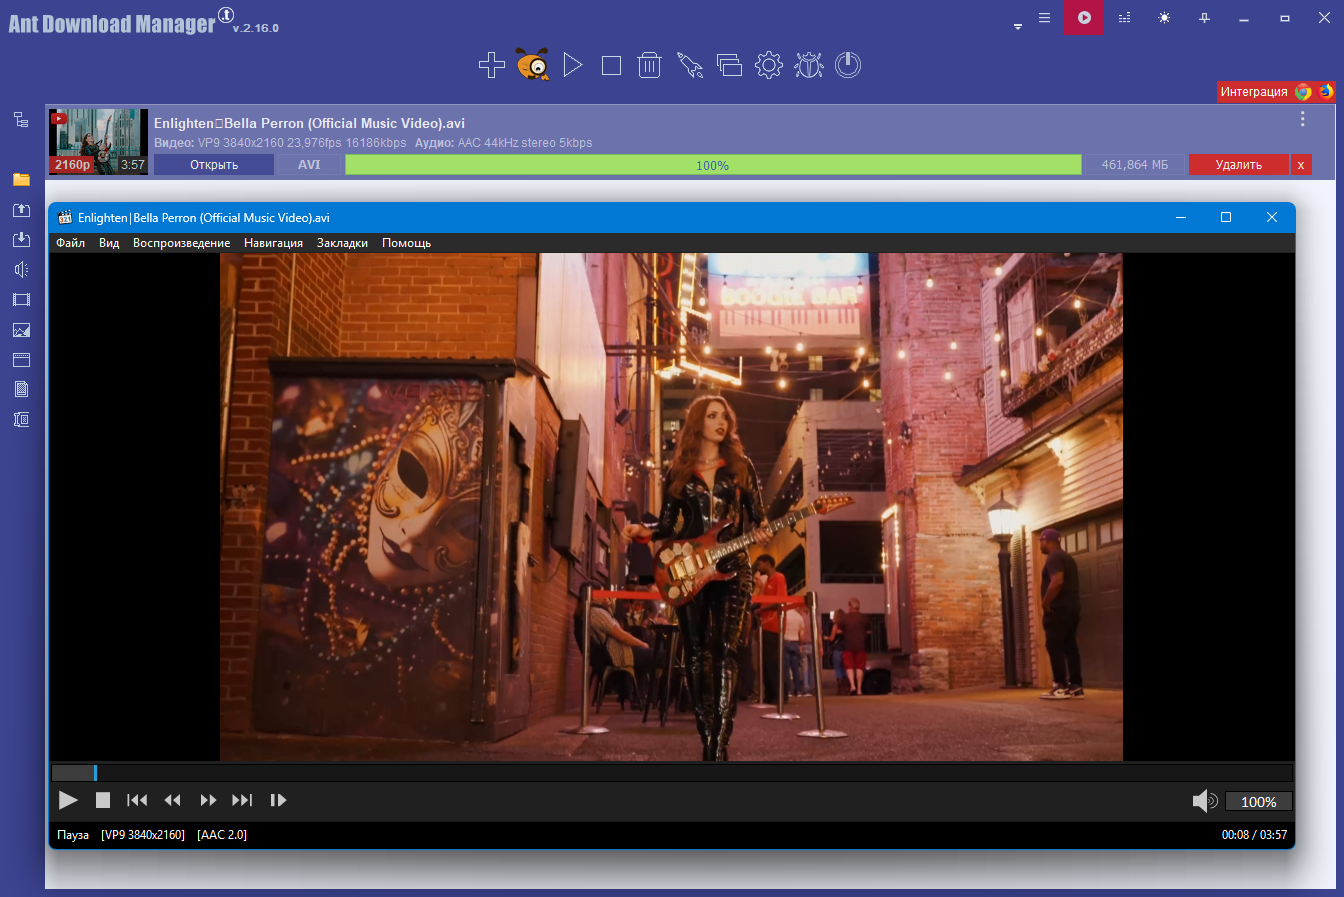Click the [VP9 3840x2160] status text
1344x897 pixels.
click(x=143, y=835)
